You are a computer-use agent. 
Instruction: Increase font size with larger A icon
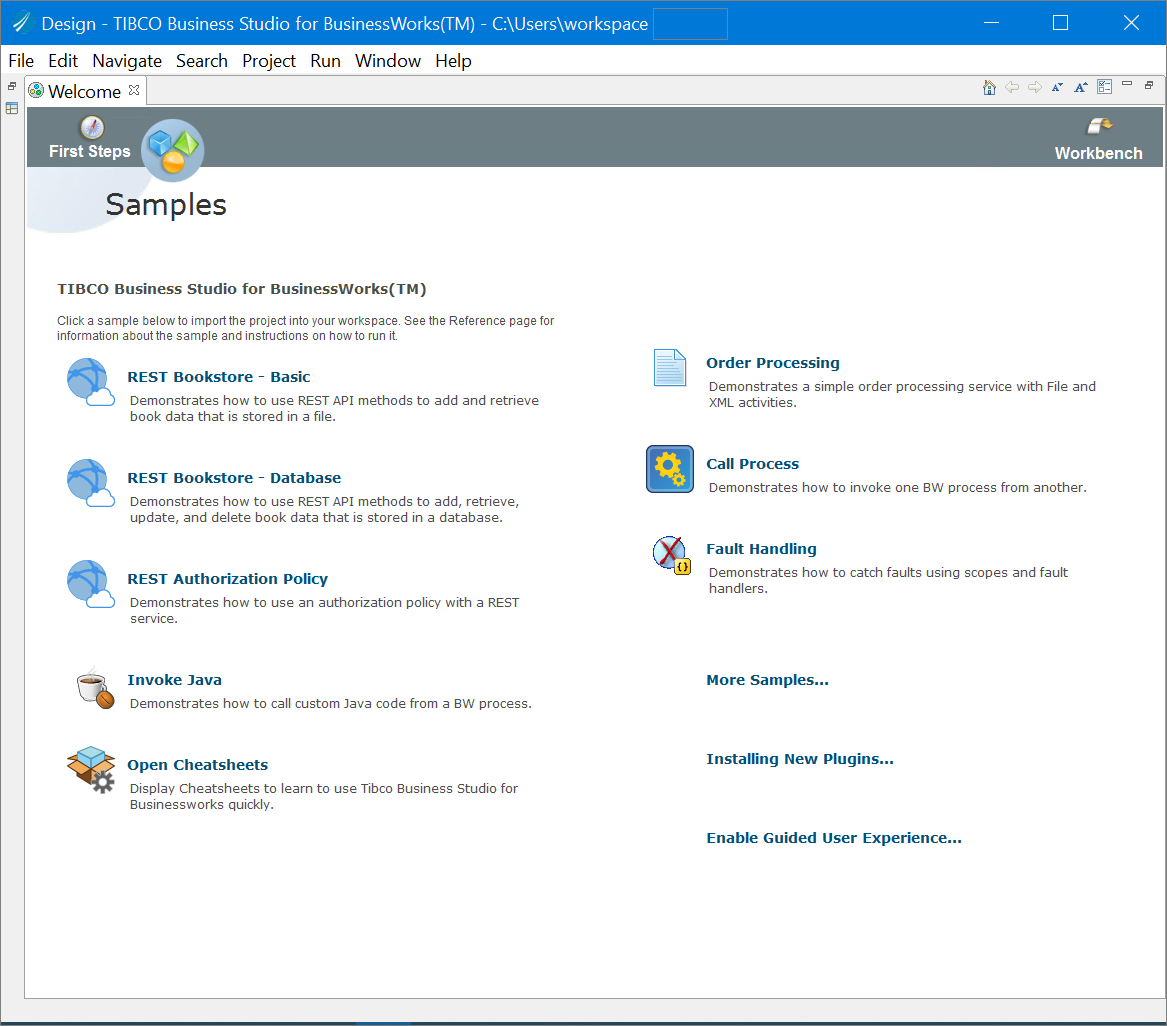point(1081,88)
